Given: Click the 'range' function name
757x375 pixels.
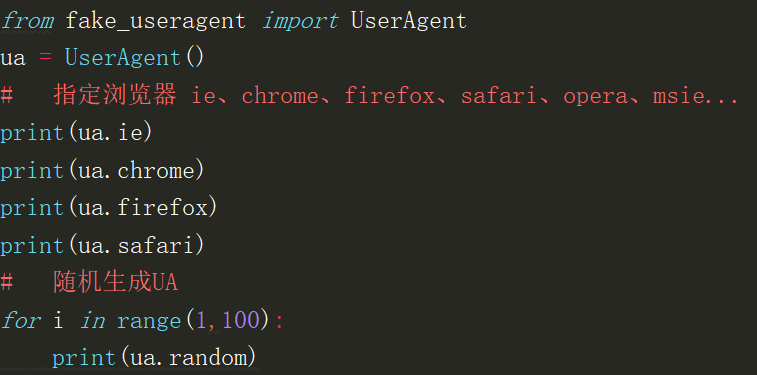Looking at the screenshot, I should tap(149, 321).
